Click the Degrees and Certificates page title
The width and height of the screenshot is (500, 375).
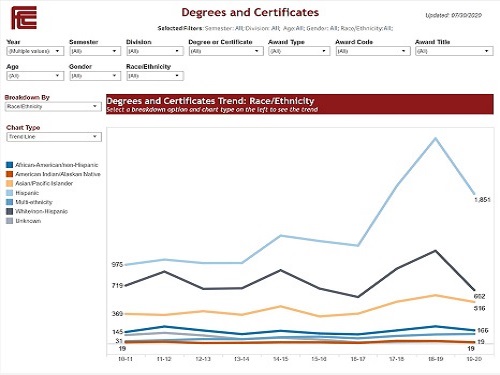(x=250, y=12)
